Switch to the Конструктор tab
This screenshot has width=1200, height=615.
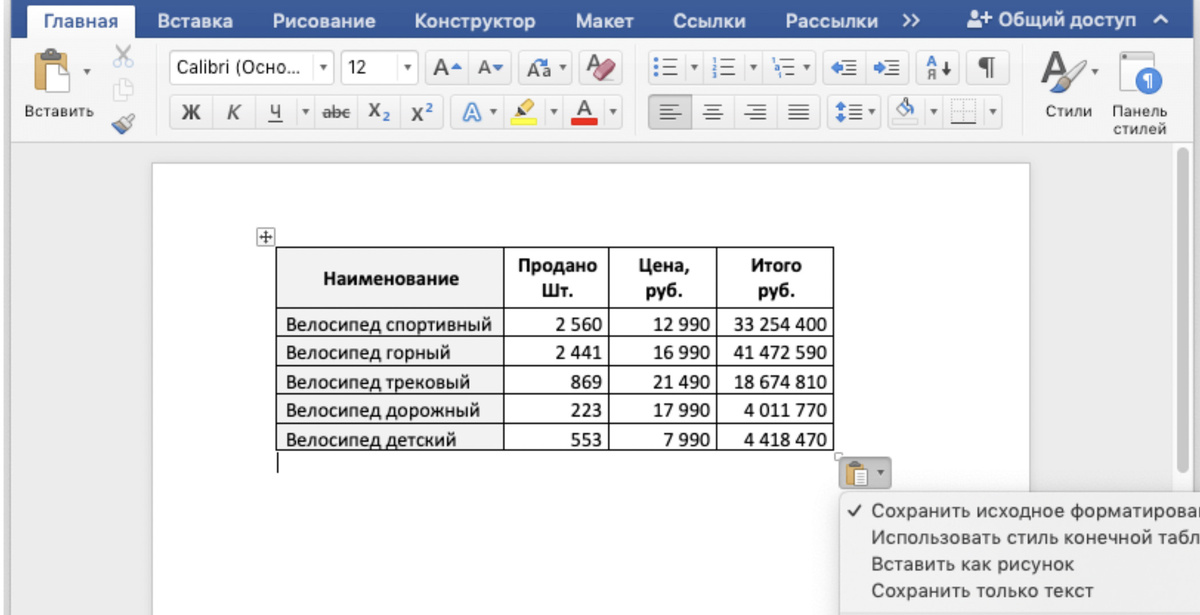tap(474, 21)
